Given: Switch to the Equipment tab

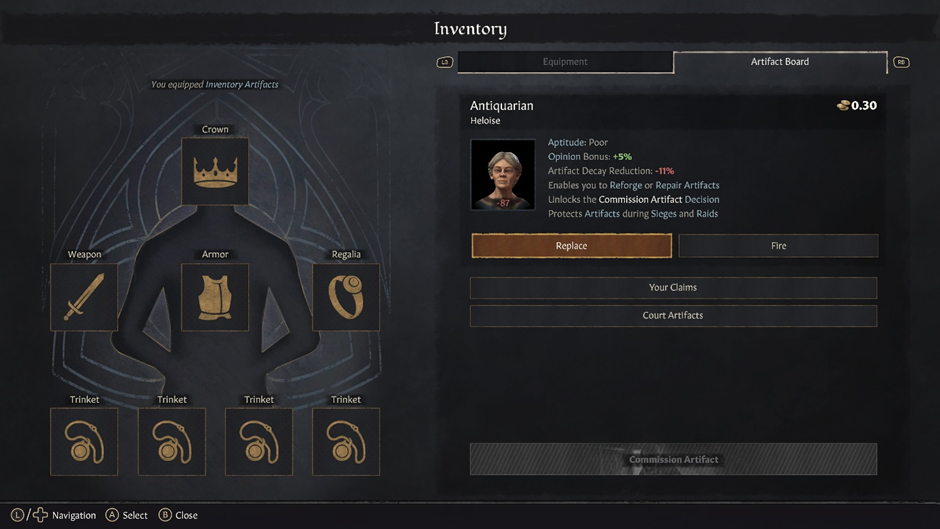Looking at the screenshot, I should 565,62.
